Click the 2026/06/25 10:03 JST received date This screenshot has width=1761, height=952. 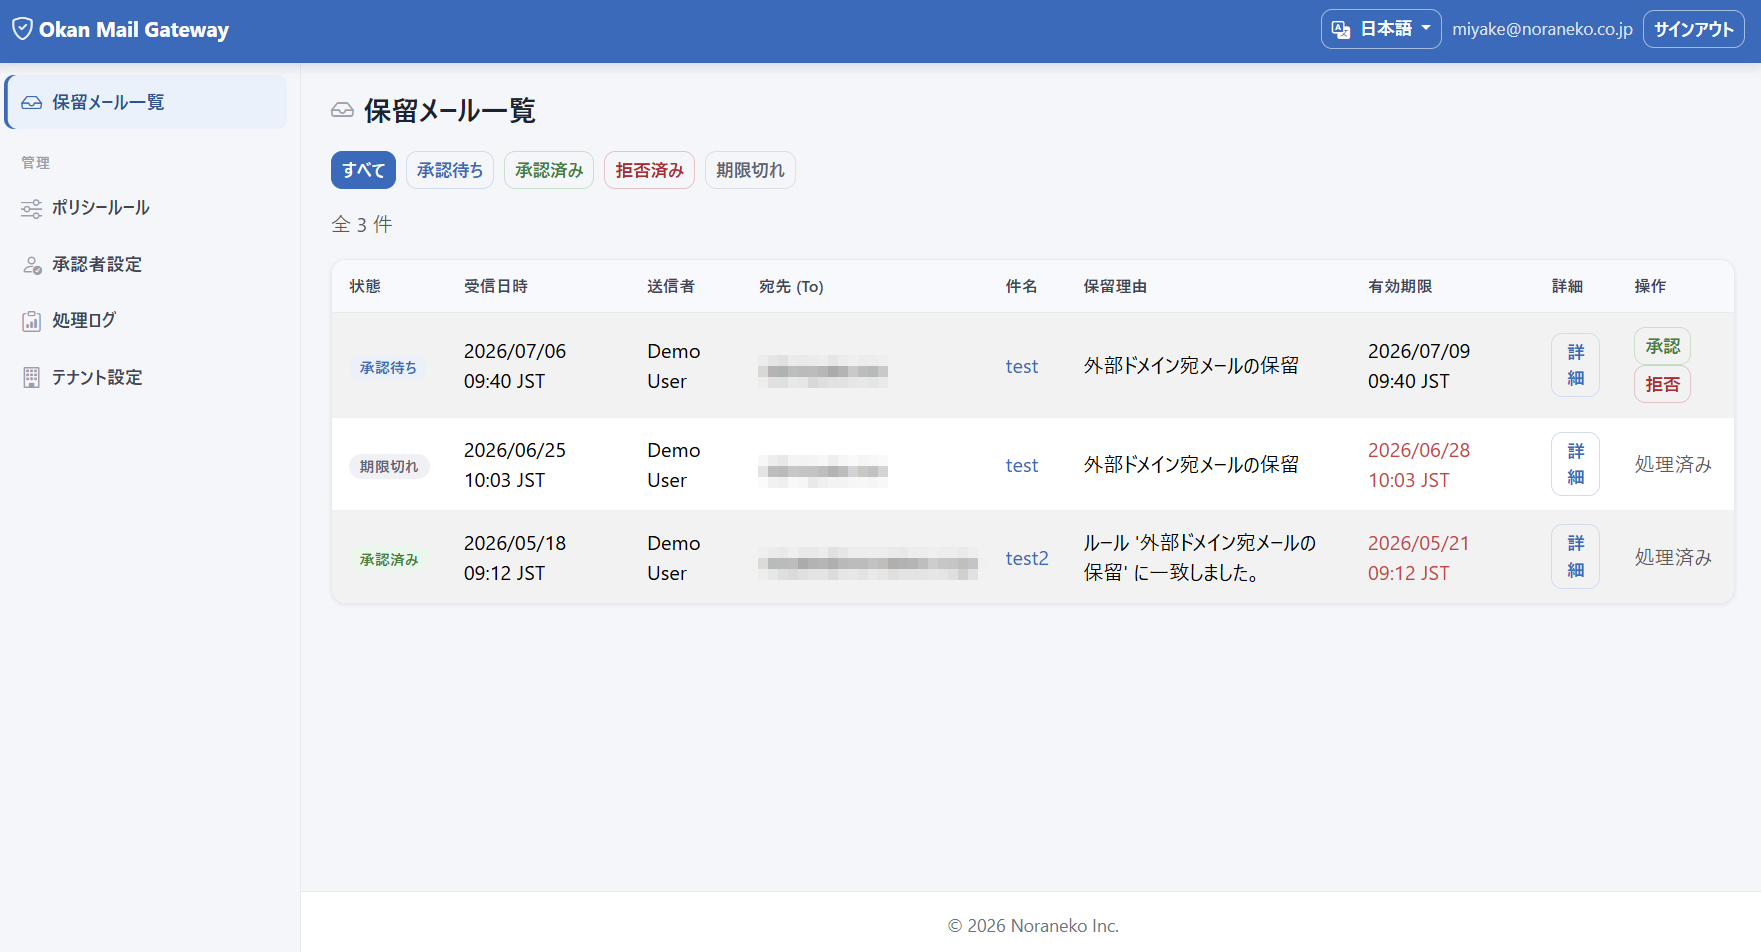point(515,465)
